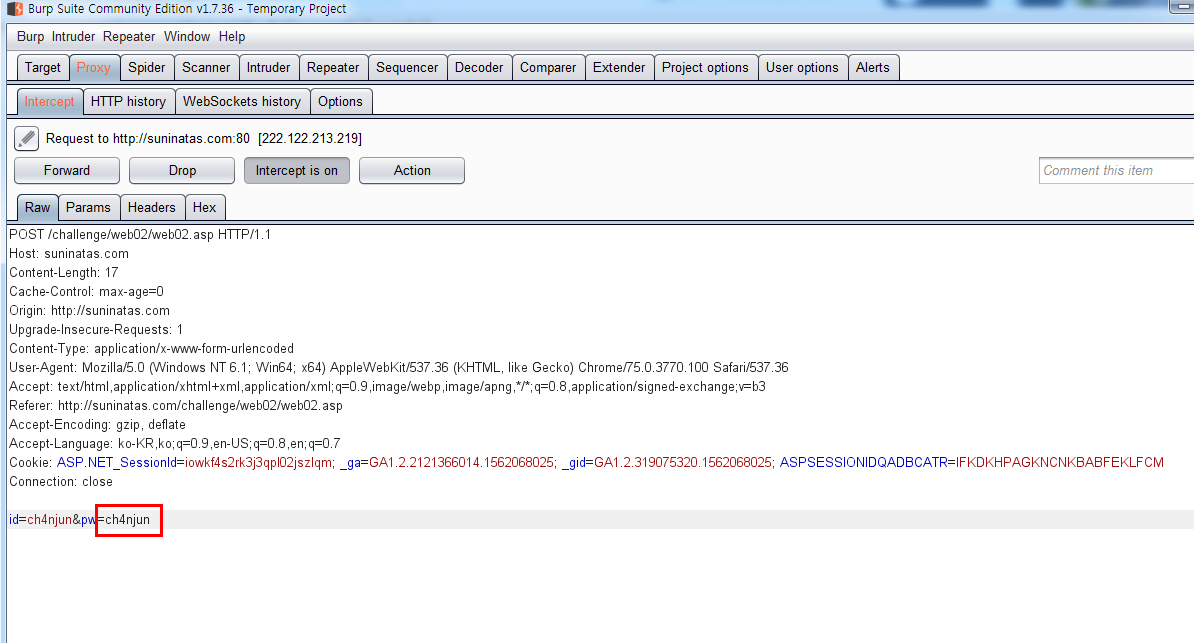Click the Comment this item field

tap(1116, 171)
